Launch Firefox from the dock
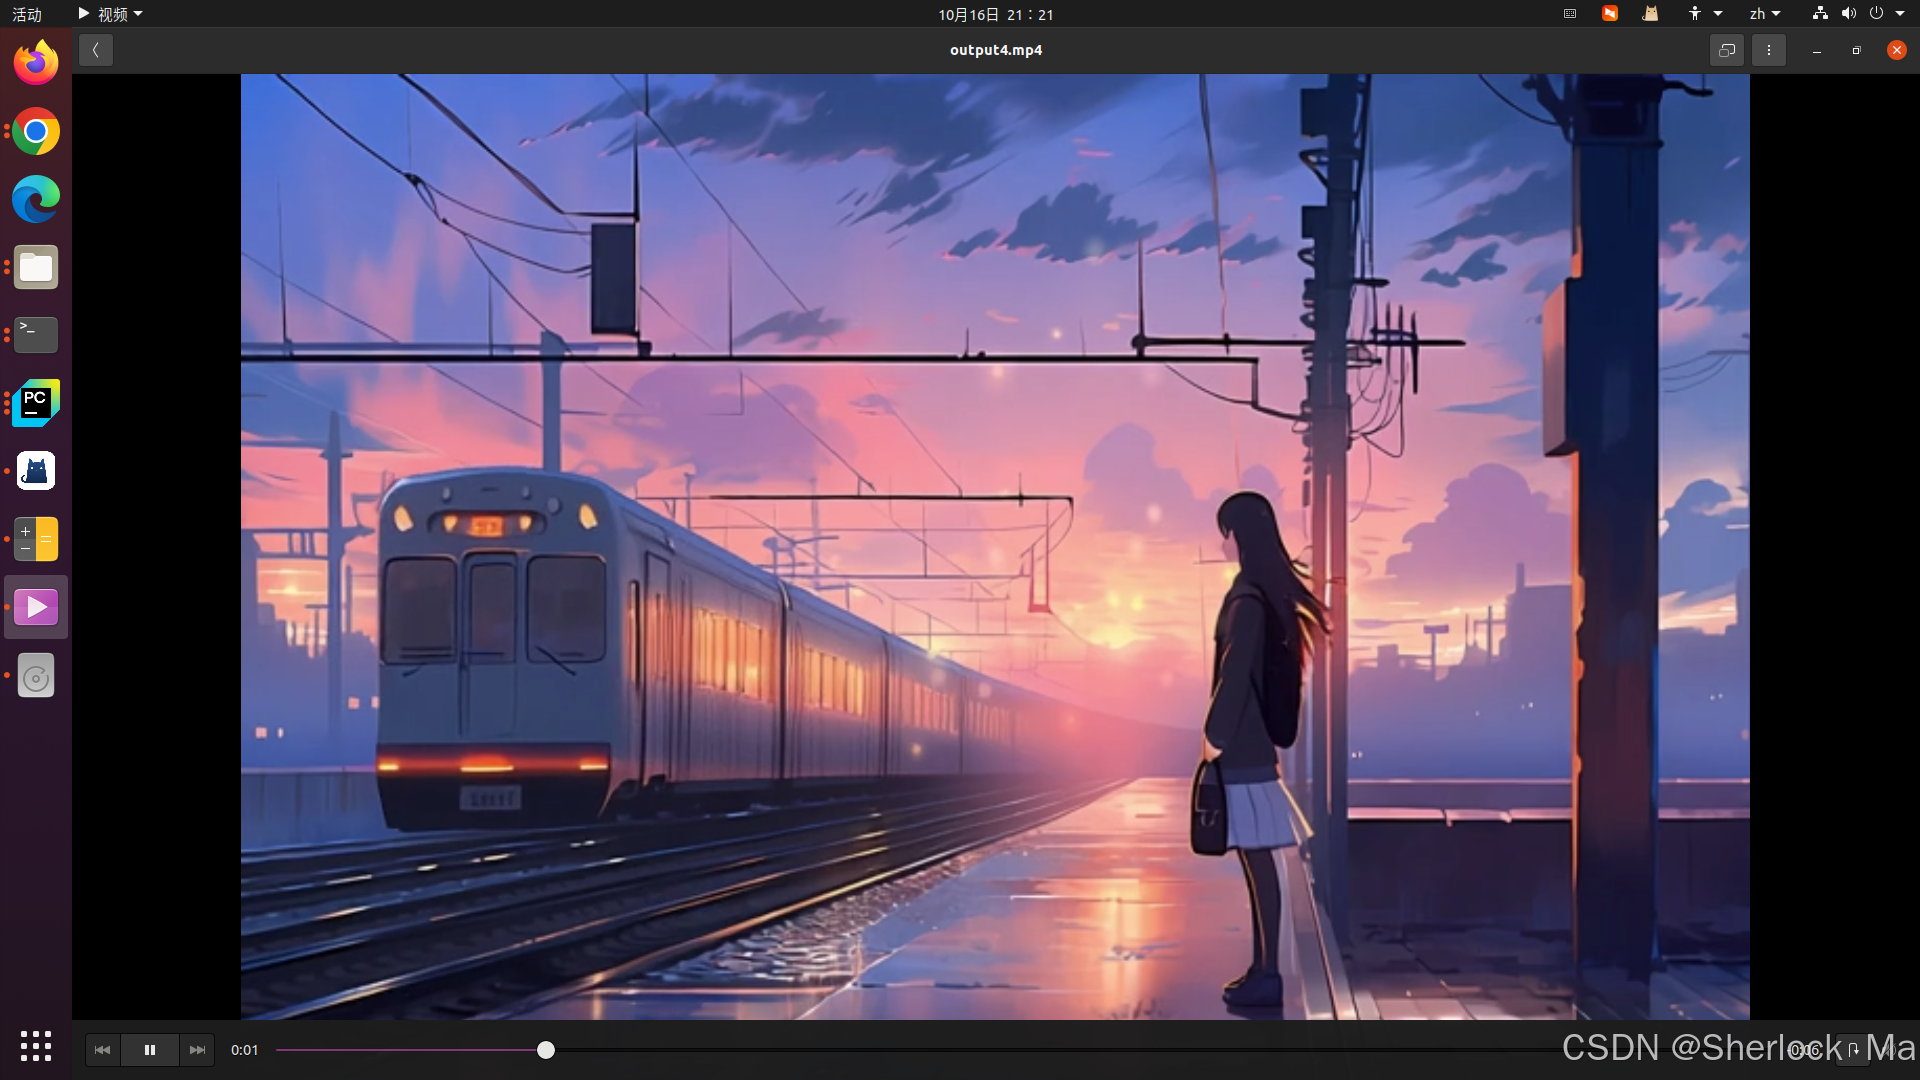Image resolution: width=1920 pixels, height=1080 pixels. [36, 64]
